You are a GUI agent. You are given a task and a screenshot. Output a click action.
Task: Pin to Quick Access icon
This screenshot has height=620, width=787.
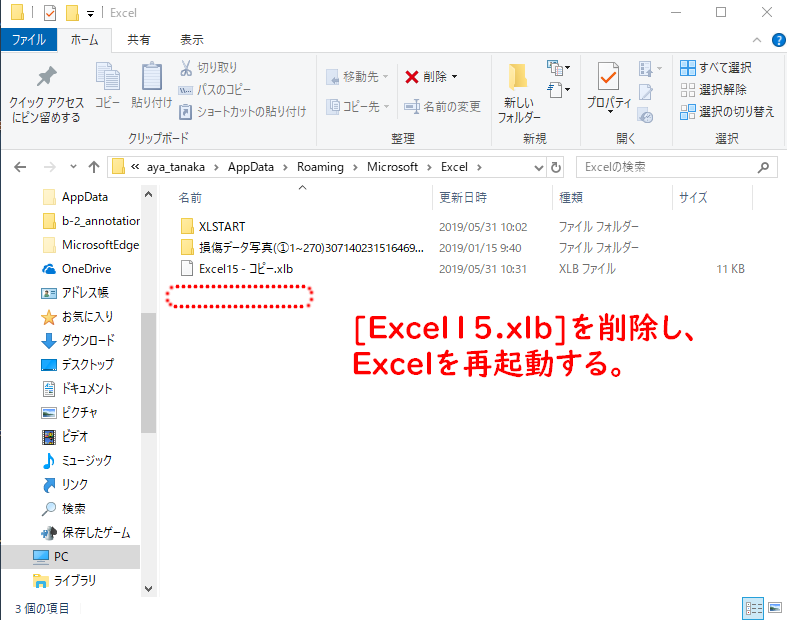tap(47, 77)
